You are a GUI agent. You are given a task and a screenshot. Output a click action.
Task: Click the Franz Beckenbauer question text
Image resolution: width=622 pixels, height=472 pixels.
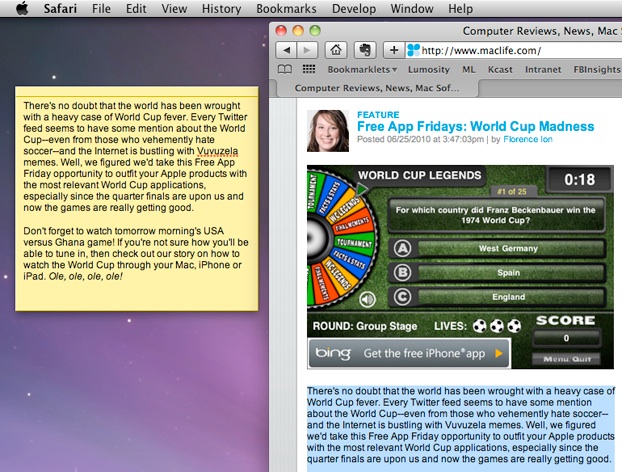pyautogui.click(x=495, y=215)
